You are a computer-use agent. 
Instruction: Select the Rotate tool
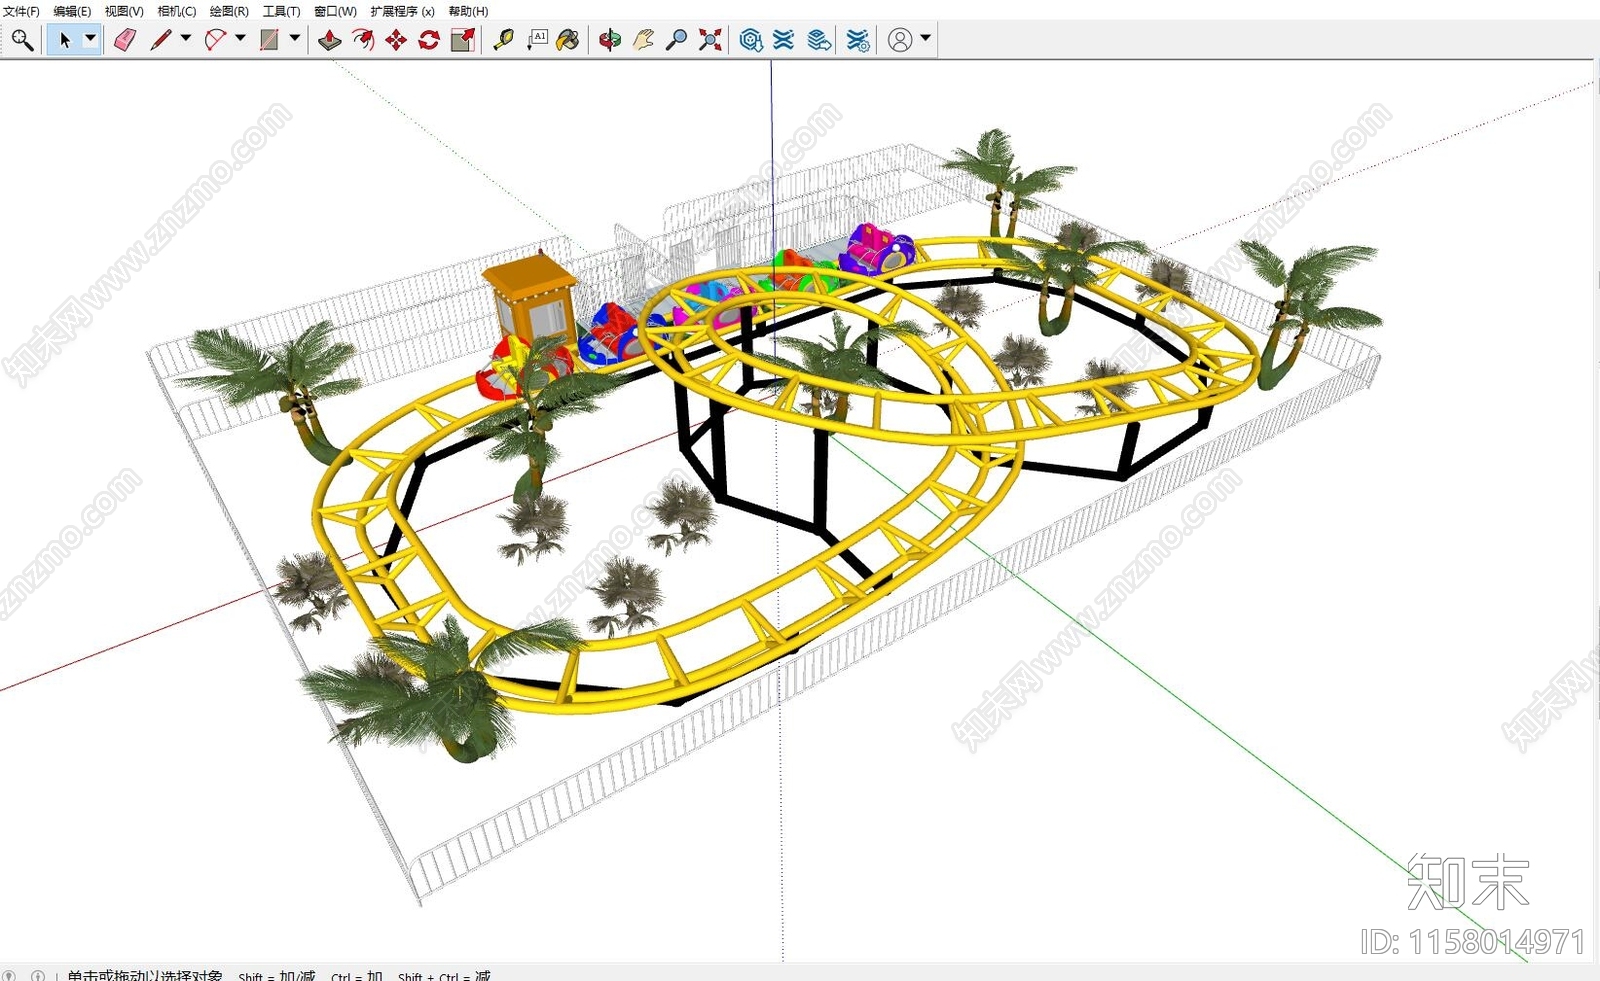[429, 40]
